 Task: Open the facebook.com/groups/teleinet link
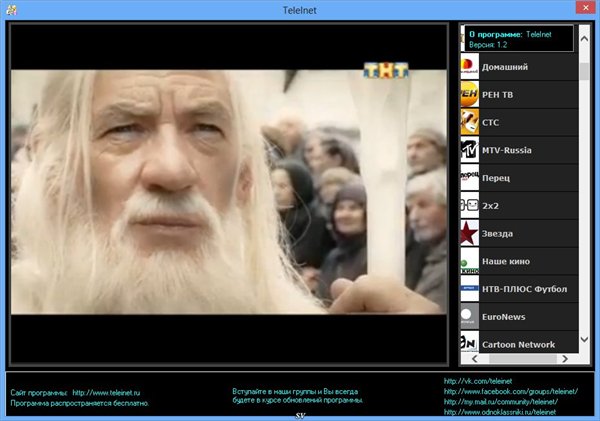pyautogui.click(x=511, y=391)
